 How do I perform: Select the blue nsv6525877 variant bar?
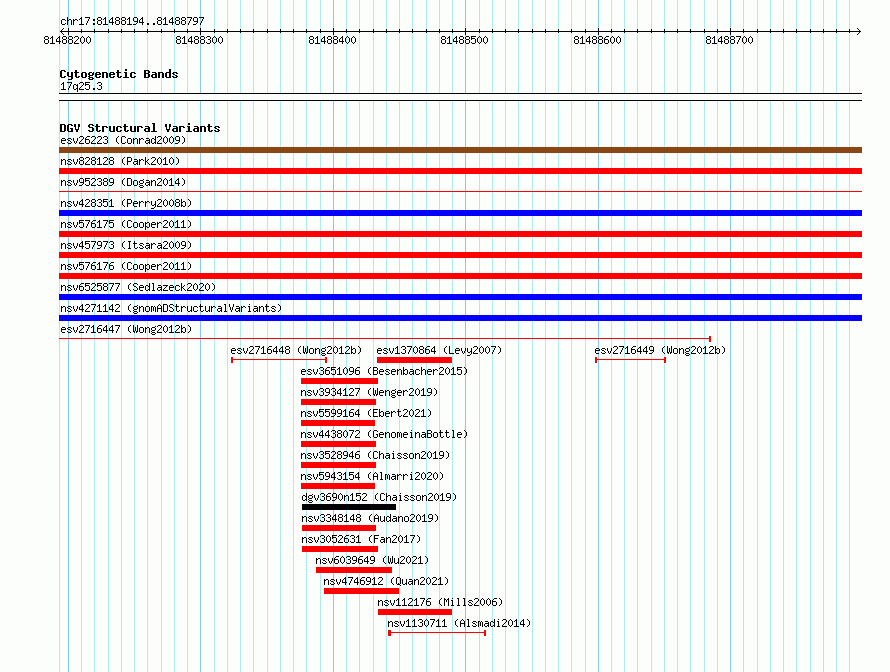click(460, 297)
